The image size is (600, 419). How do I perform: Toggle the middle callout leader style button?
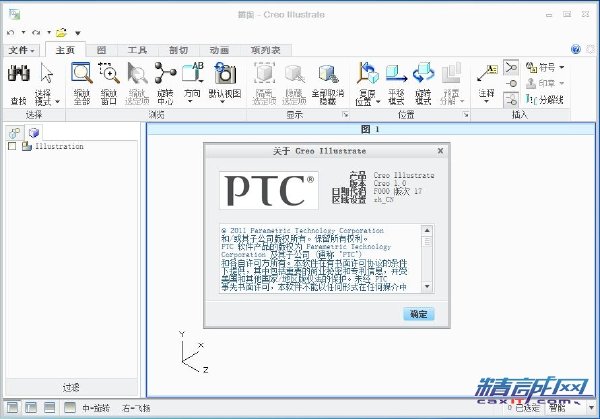(511, 83)
